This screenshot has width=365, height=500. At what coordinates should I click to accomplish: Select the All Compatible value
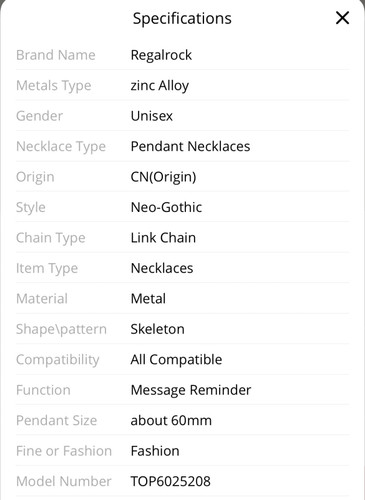[x=176, y=360]
